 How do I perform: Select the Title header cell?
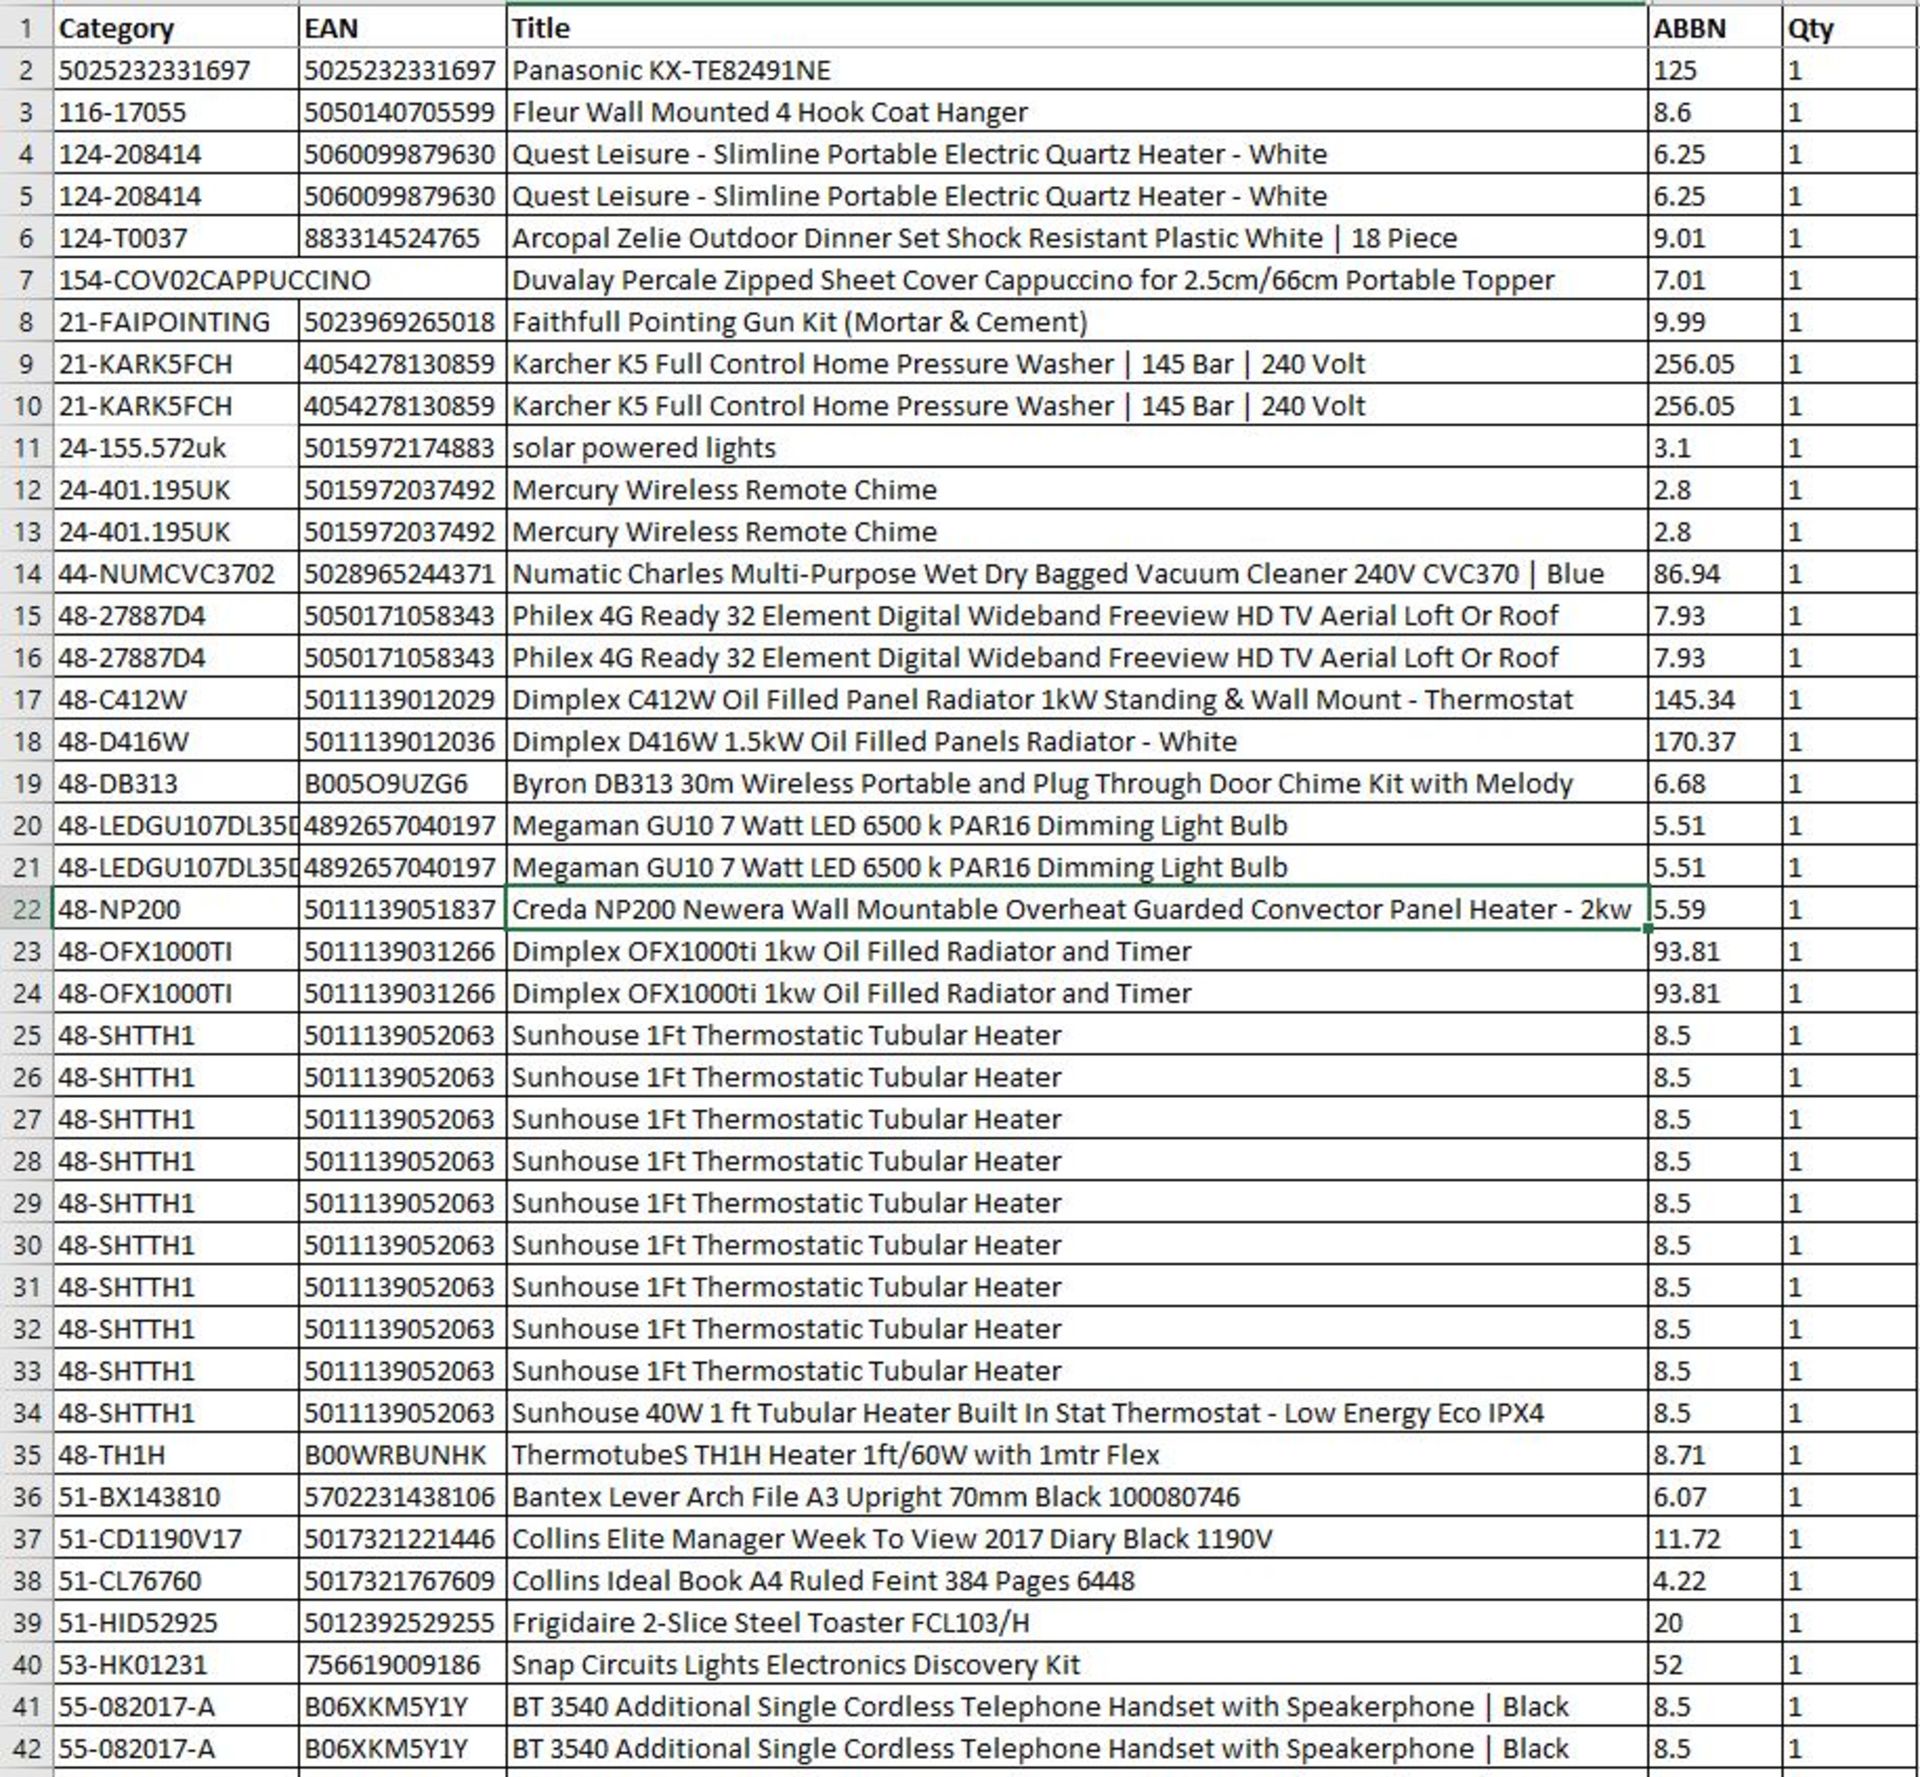(x=1077, y=28)
